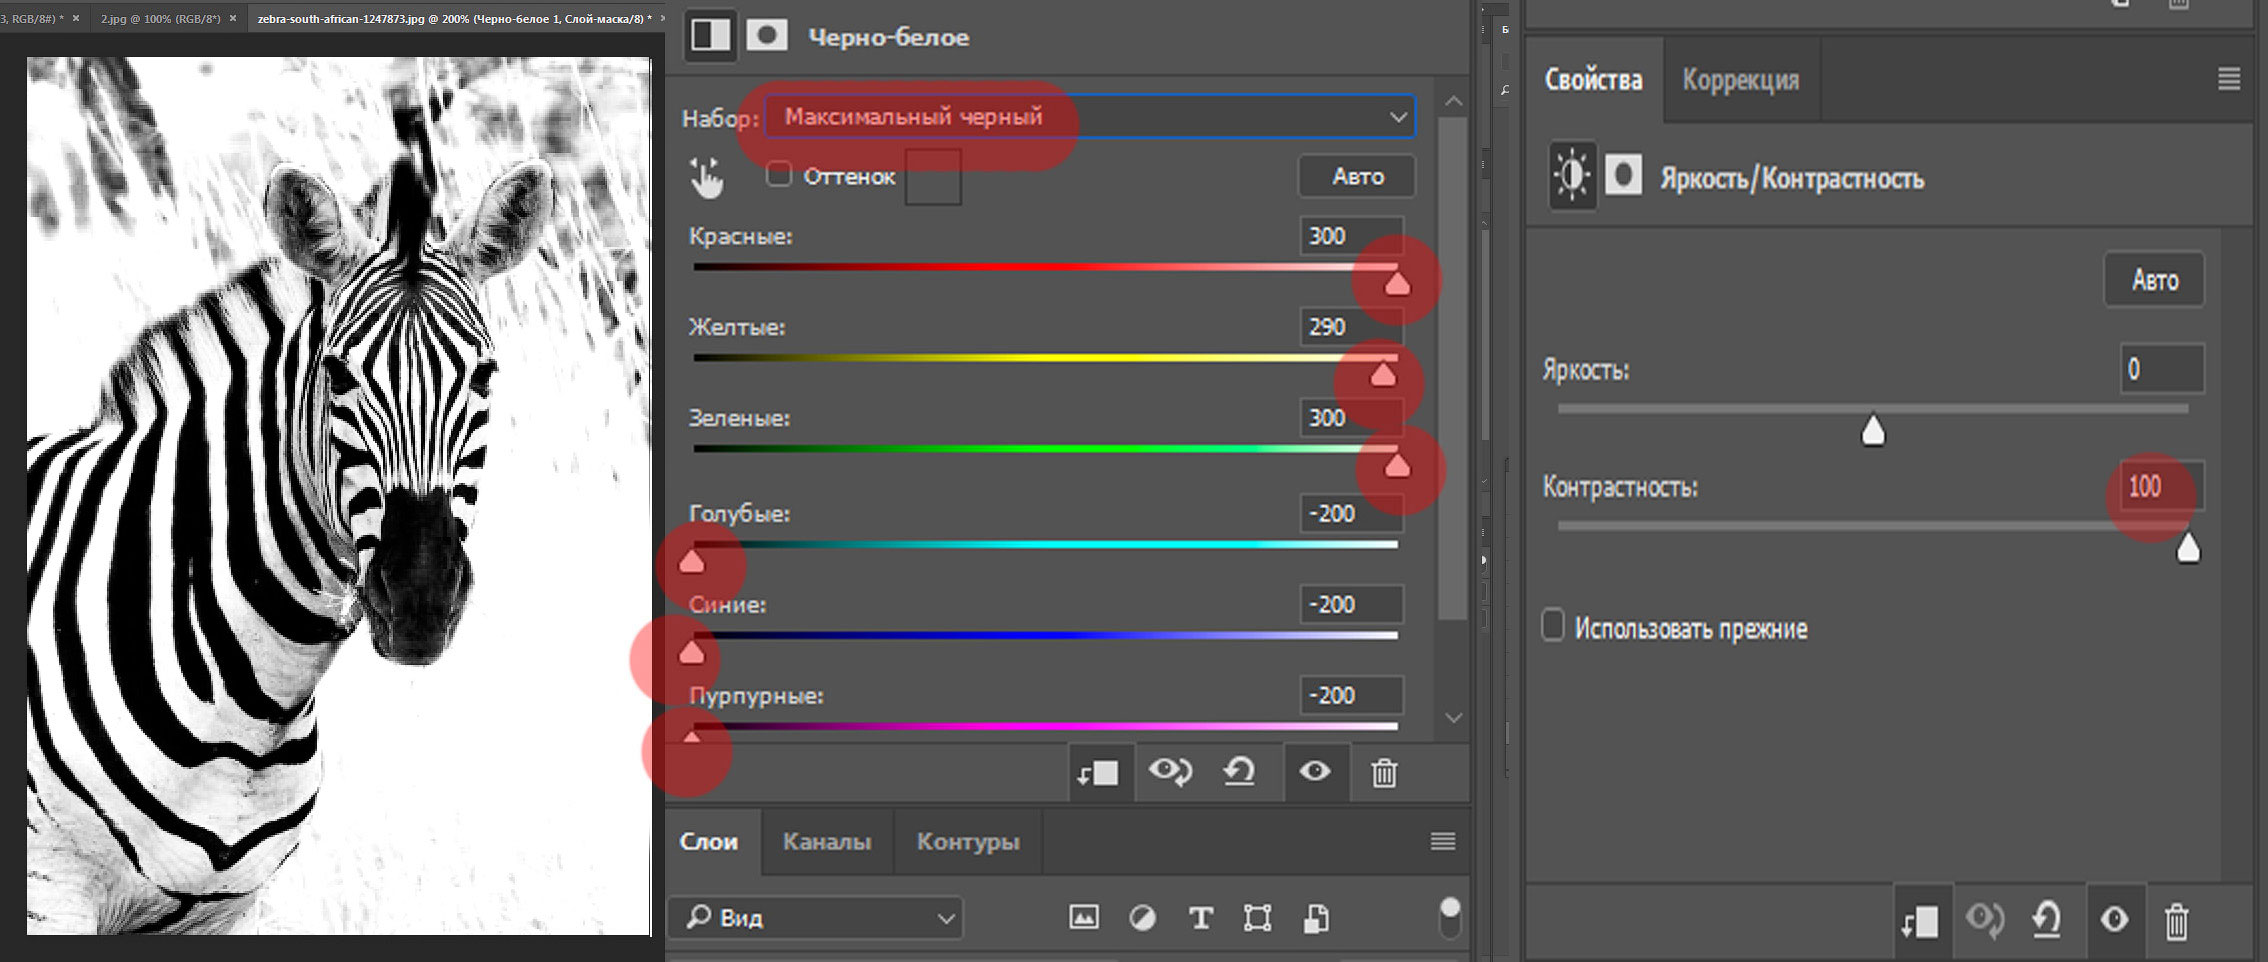Turn layer filtering switch on or off
This screenshot has width=2268, height=962.
[1449, 919]
